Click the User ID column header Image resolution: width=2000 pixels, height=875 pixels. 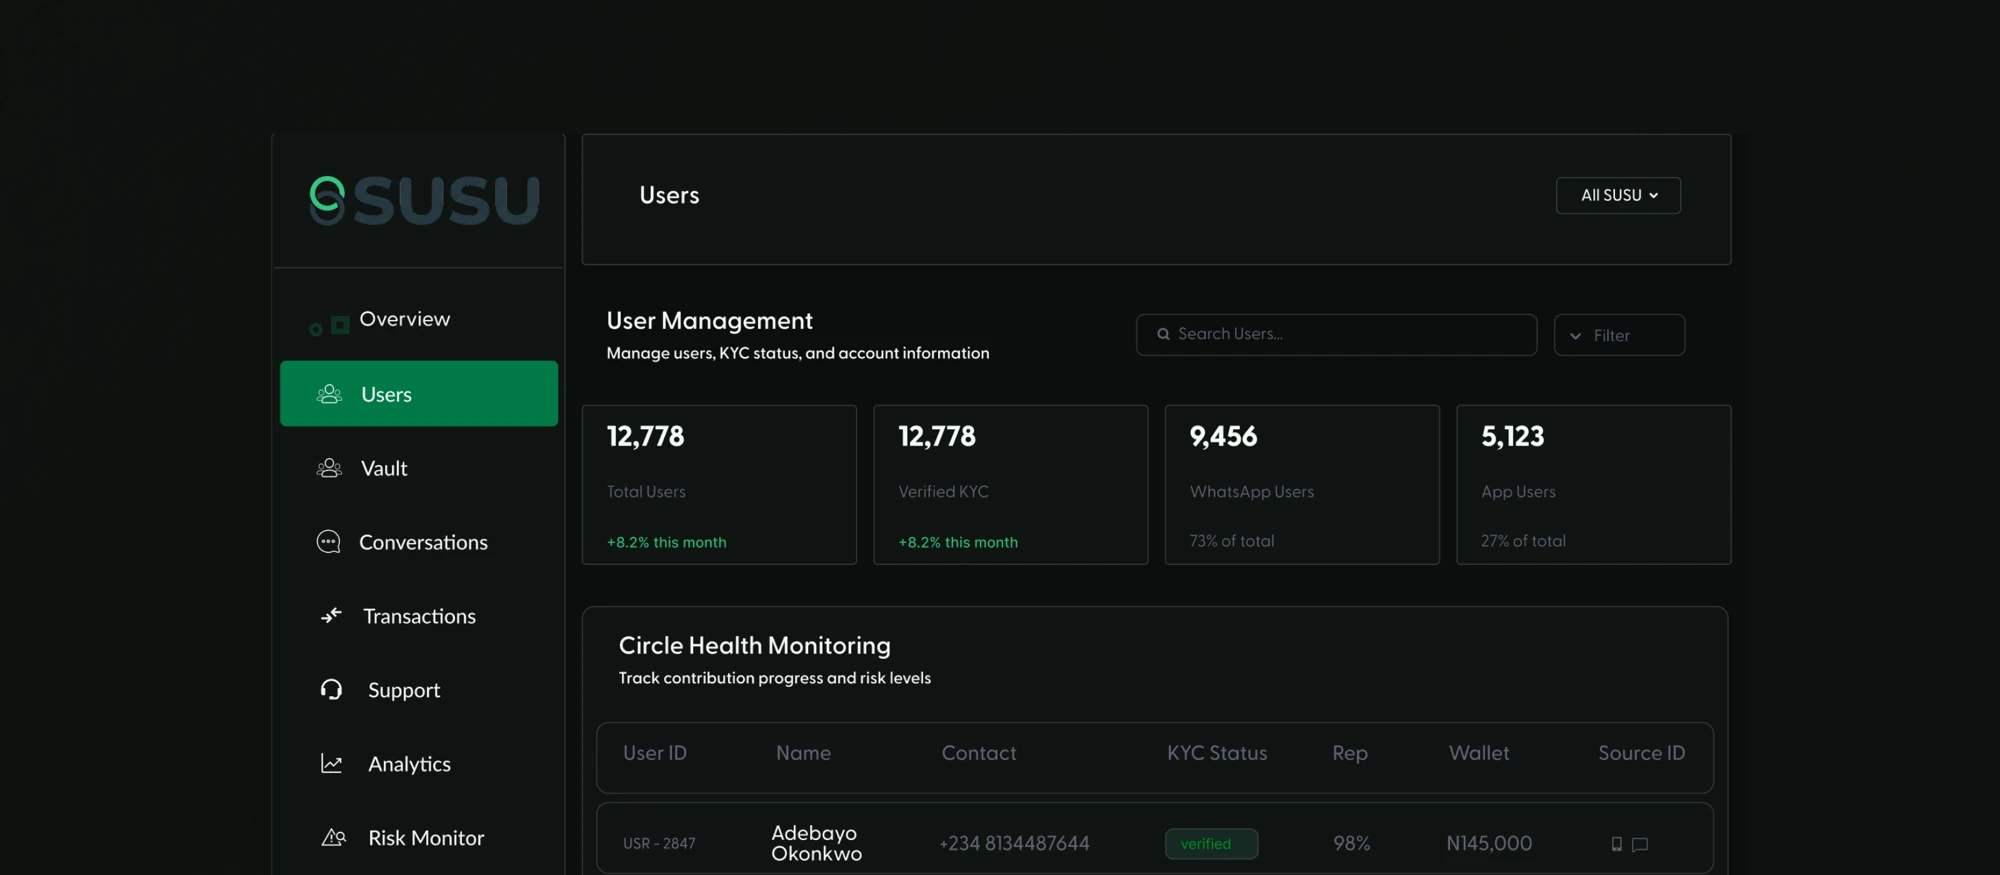[x=655, y=753]
